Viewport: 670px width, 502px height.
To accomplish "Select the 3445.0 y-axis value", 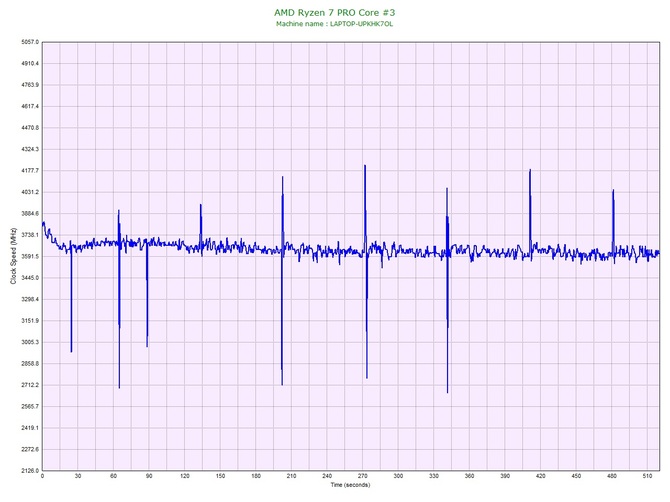I will tap(30, 278).
